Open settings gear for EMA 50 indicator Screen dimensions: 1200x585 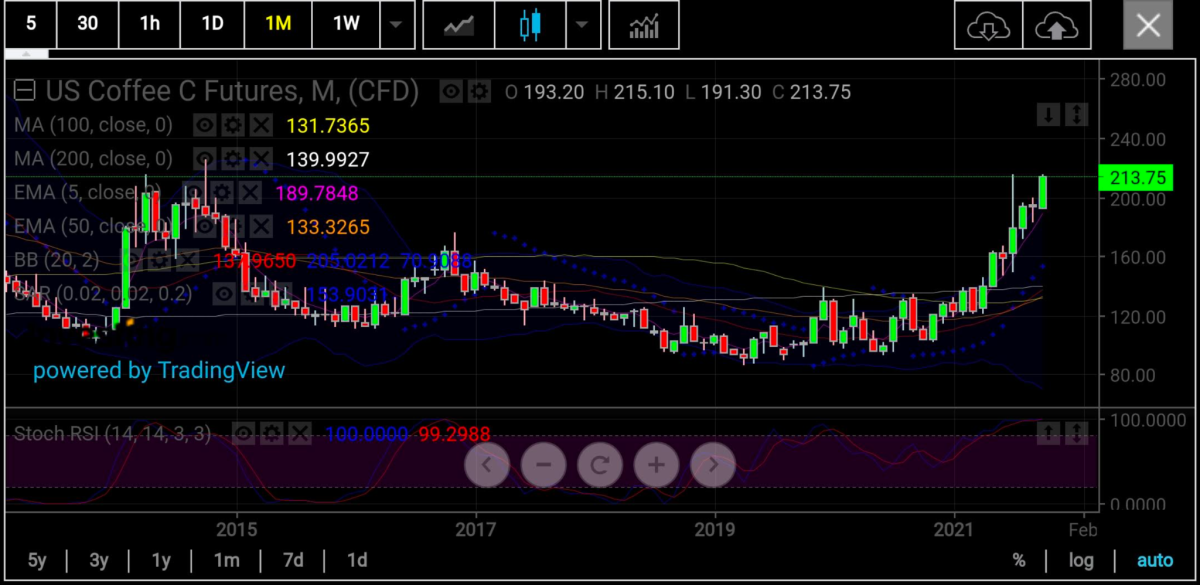coord(233,226)
